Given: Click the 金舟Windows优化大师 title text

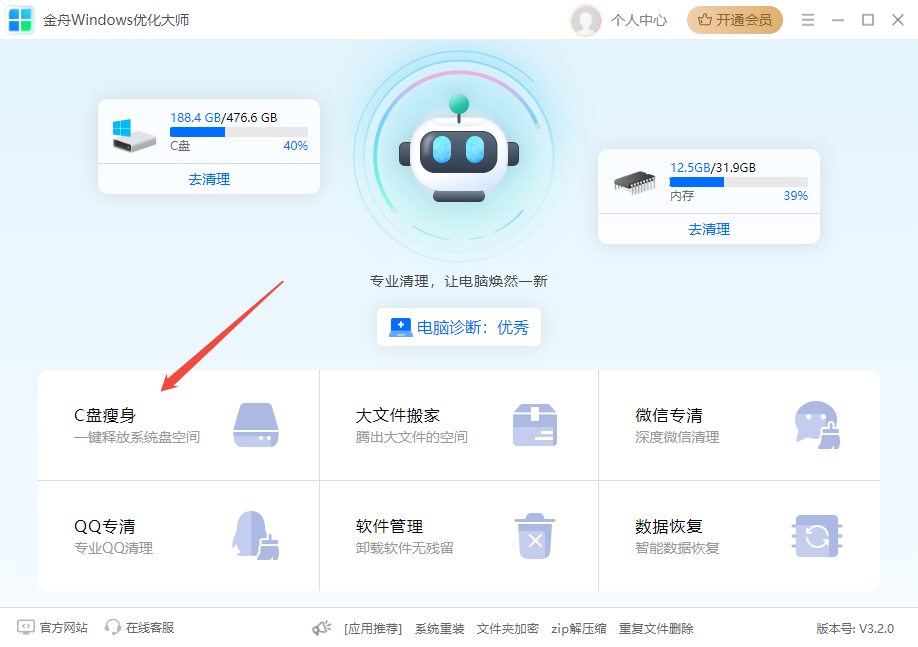Looking at the screenshot, I should 116,20.
